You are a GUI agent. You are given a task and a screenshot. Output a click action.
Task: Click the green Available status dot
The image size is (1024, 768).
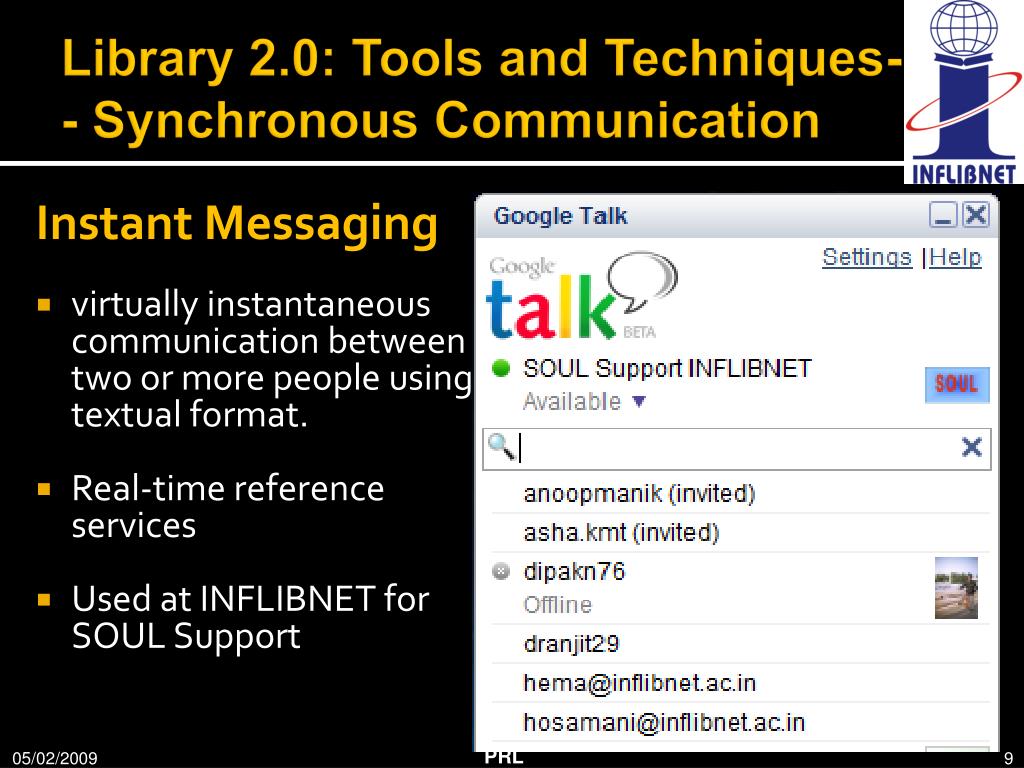(x=501, y=368)
